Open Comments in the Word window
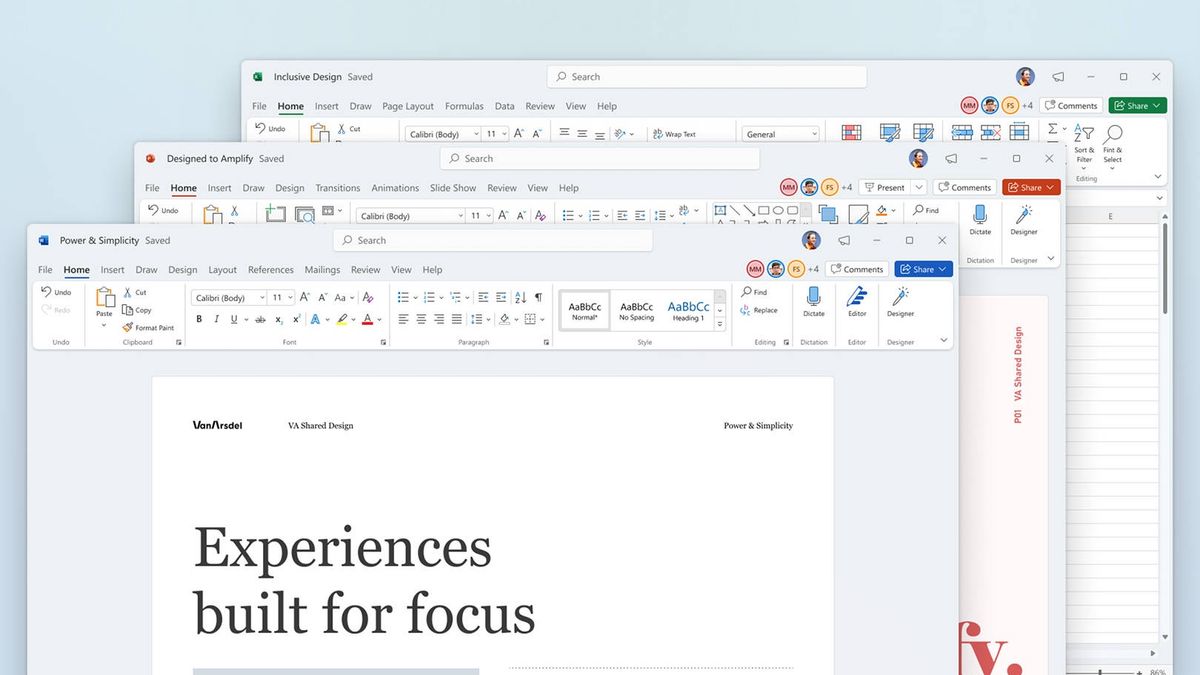 pyautogui.click(x=857, y=269)
